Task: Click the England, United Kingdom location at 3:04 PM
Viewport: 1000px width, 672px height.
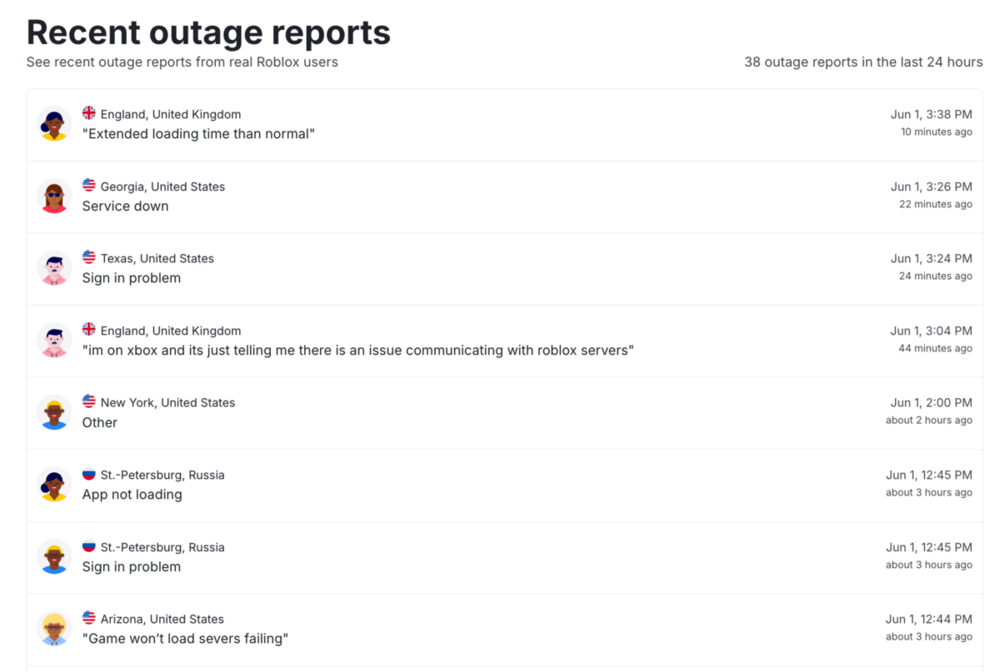Action: (171, 331)
